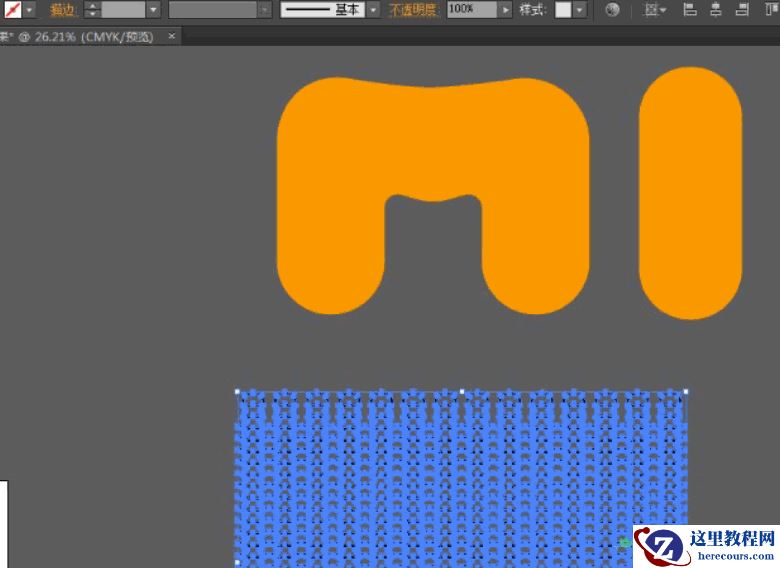Click the top-center bounding box handle

click(462, 391)
